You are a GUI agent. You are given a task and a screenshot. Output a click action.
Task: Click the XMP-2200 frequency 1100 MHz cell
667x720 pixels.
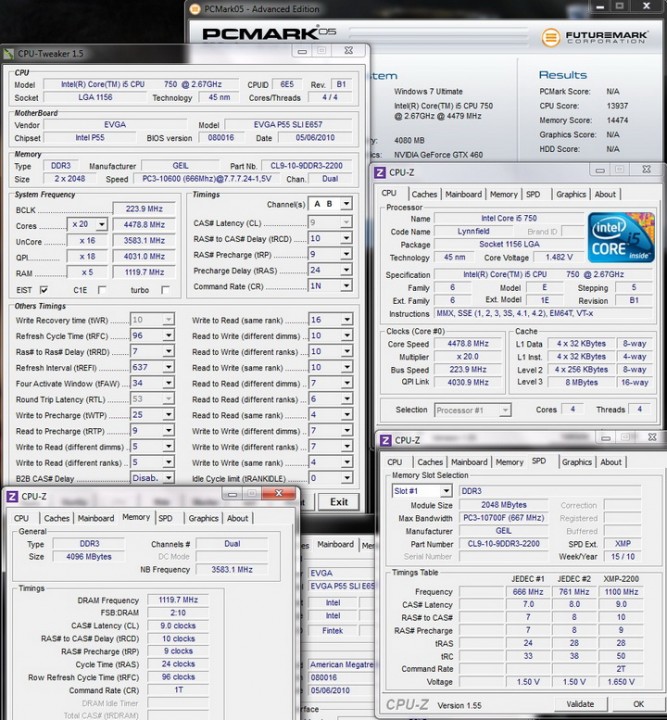621,592
